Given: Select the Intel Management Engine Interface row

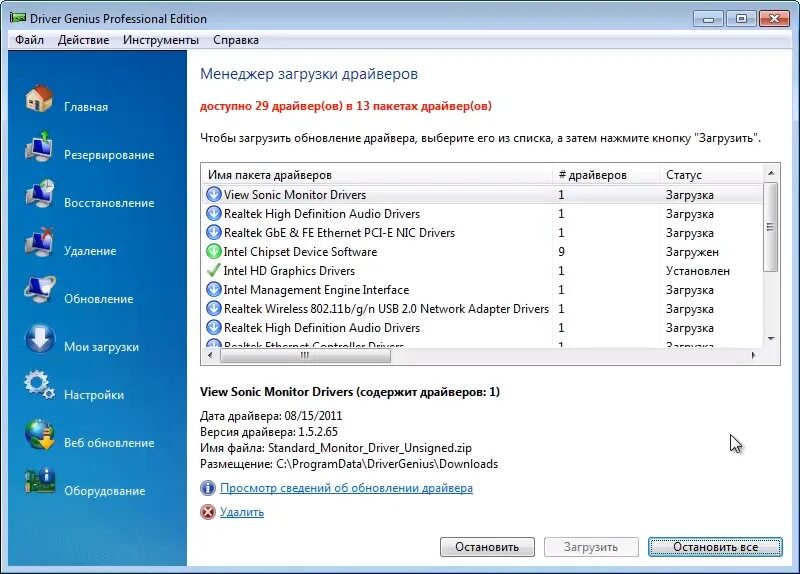Looking at the screenshot, I should (482, 290).
